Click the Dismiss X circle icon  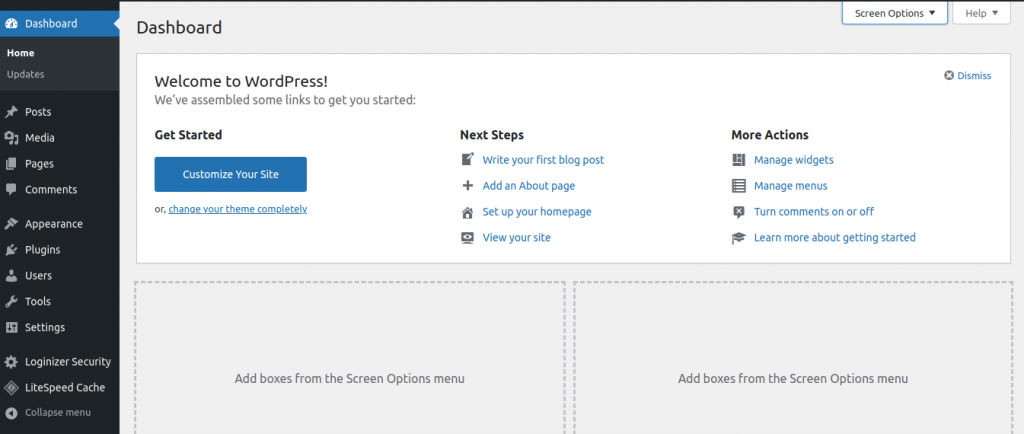950,76
